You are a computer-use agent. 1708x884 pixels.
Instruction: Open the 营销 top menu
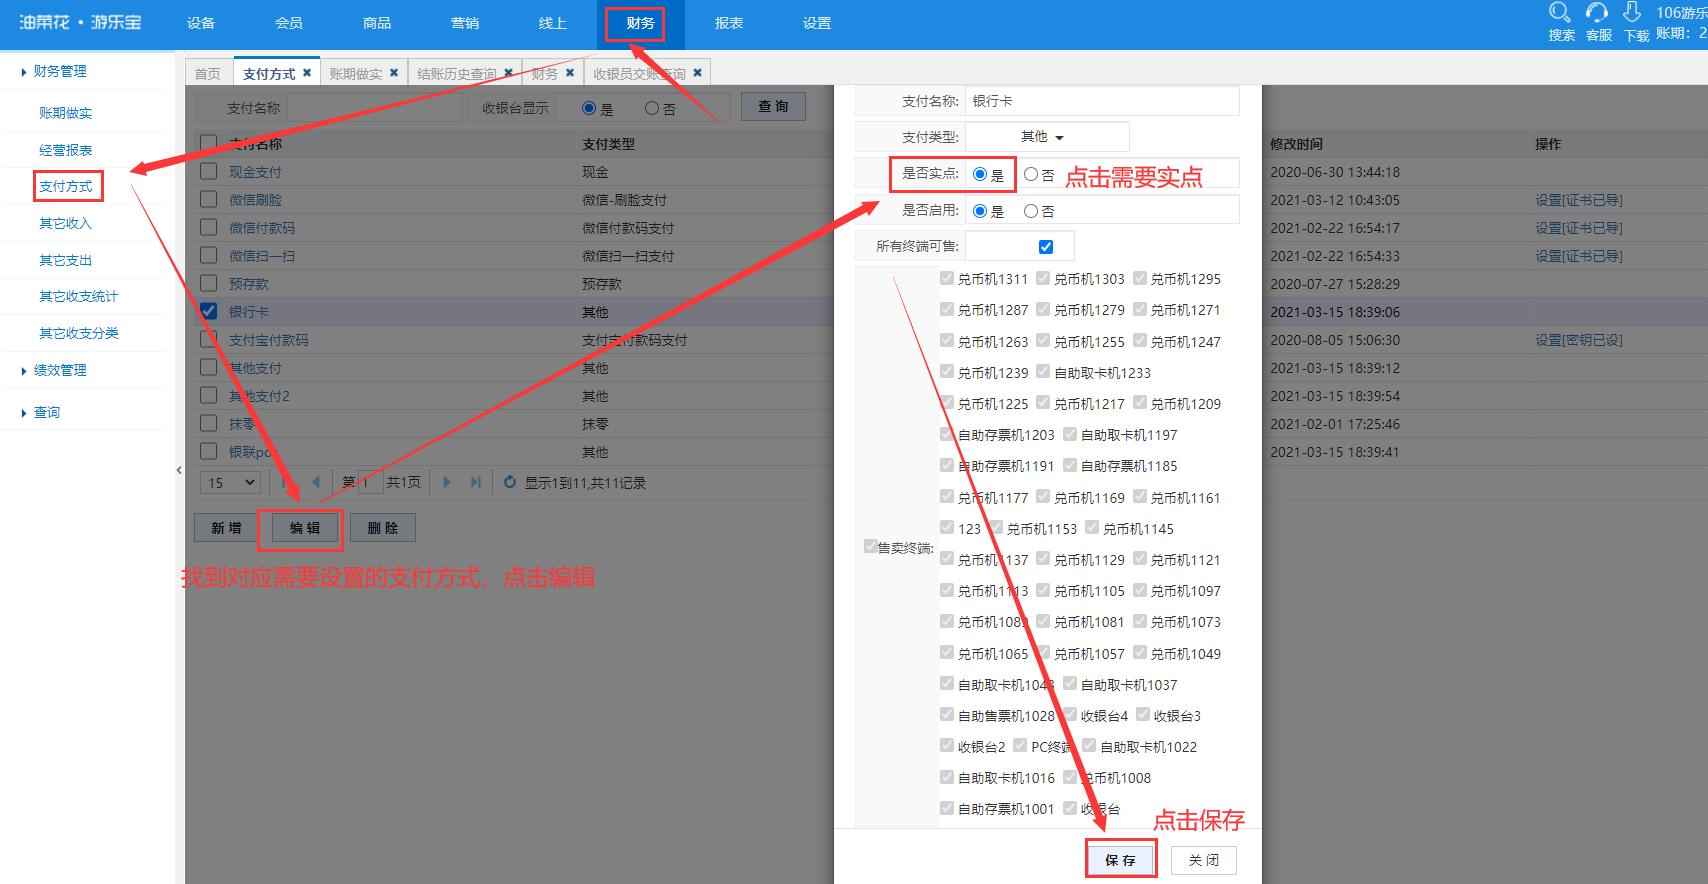point(465,23)
